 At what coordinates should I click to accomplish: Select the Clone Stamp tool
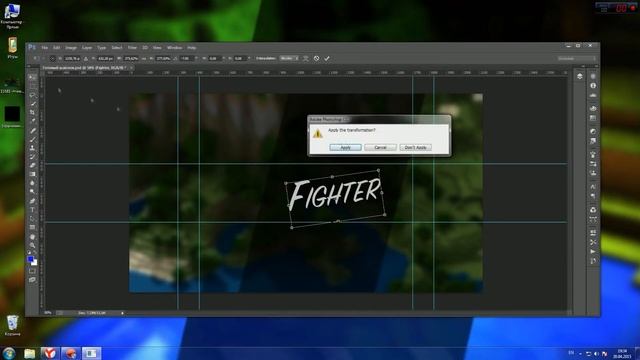[32, 148]
